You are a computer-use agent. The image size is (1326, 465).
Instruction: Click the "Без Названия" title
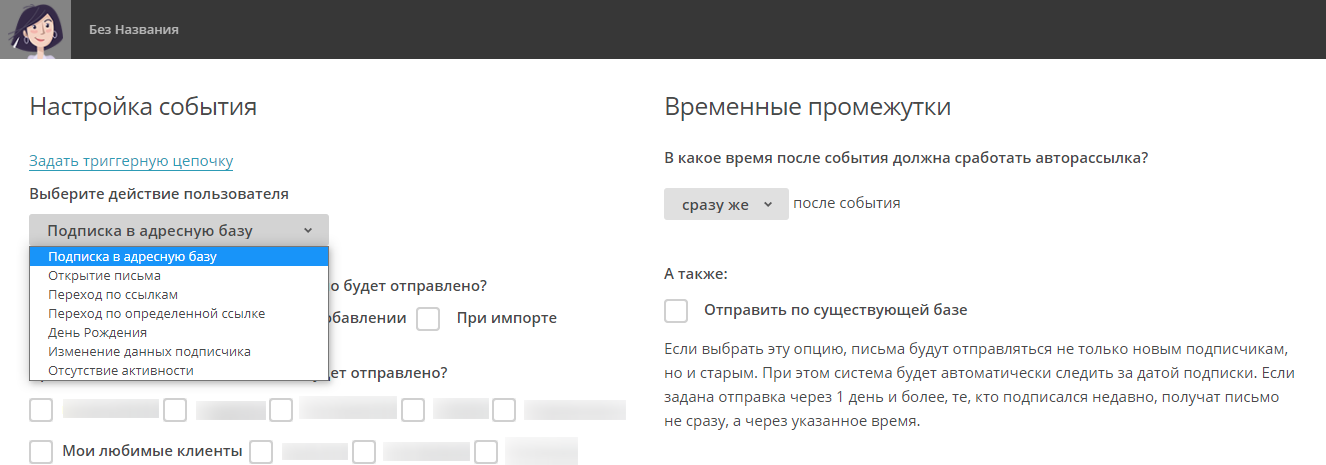(x=133, y=30)
